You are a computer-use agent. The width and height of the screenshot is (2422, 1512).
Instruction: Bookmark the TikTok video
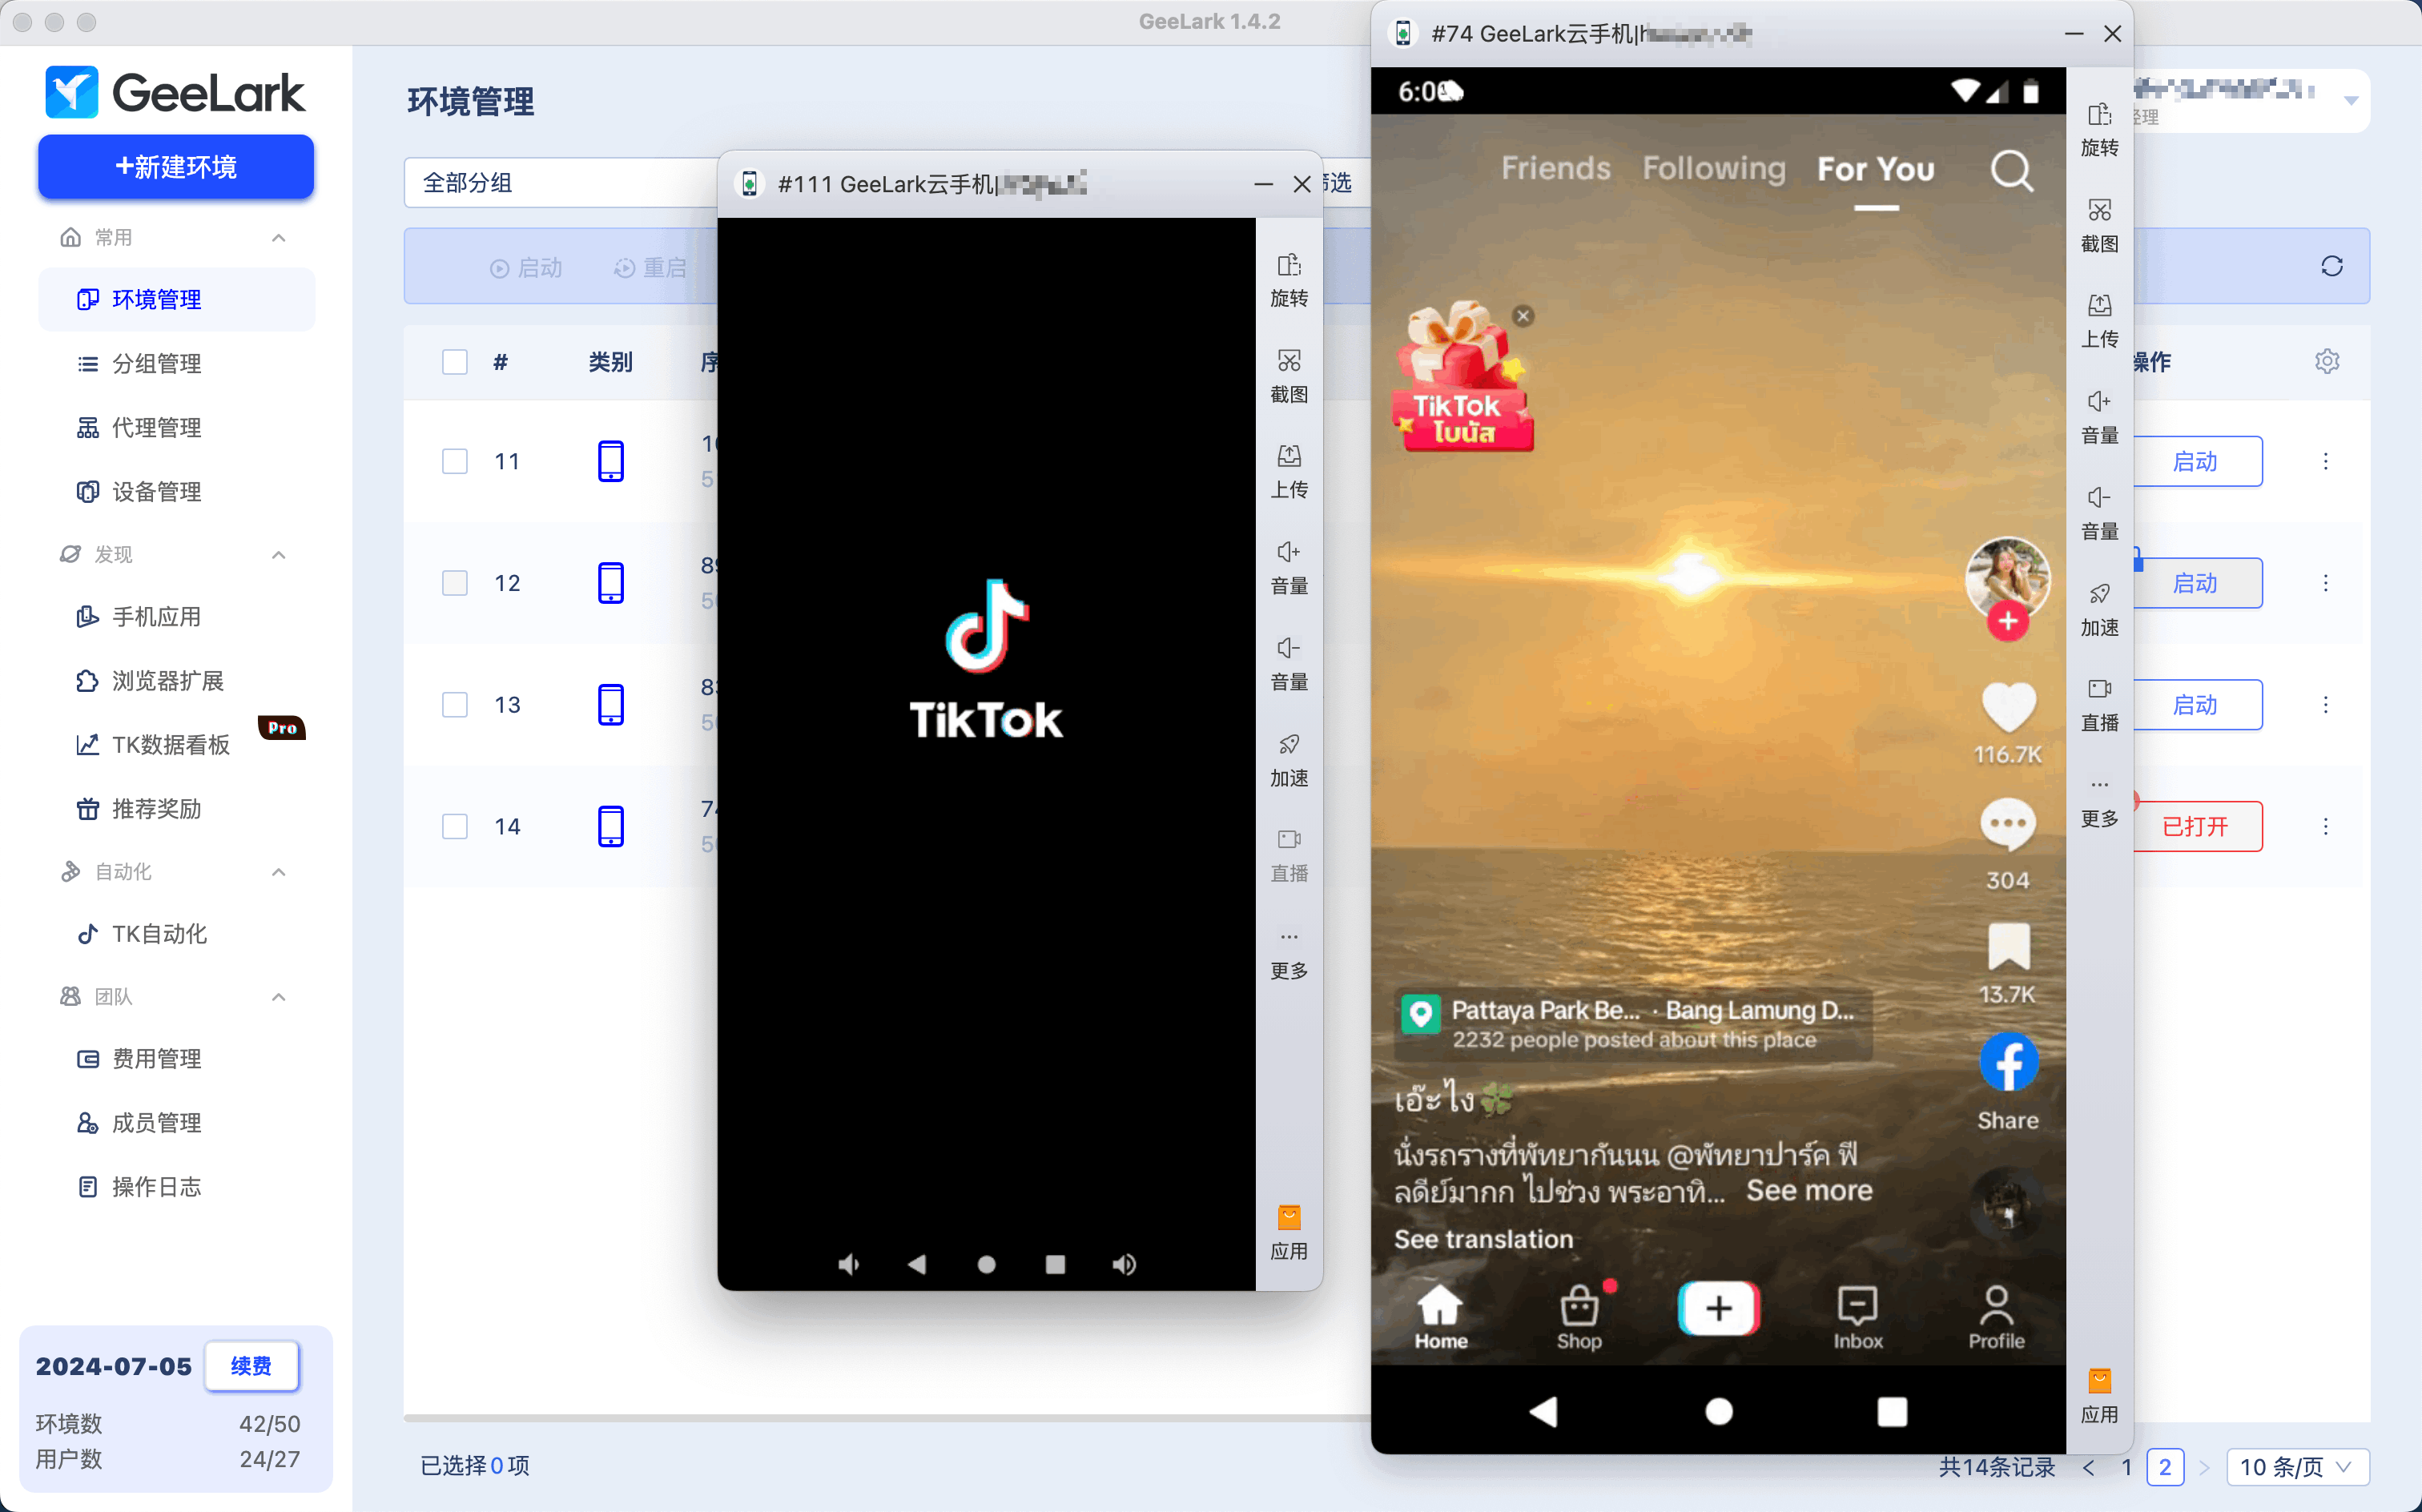[2007, 947]
